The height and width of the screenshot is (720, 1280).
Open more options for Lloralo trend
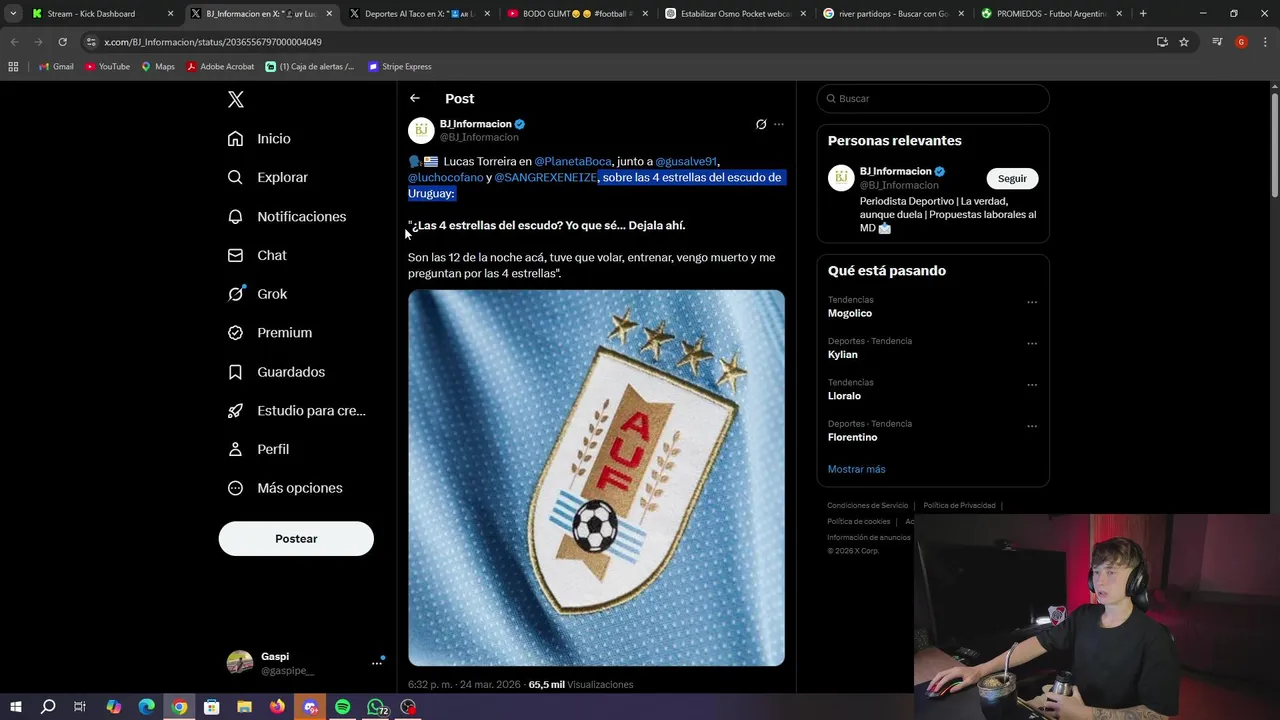click(x=1032, y=385)
